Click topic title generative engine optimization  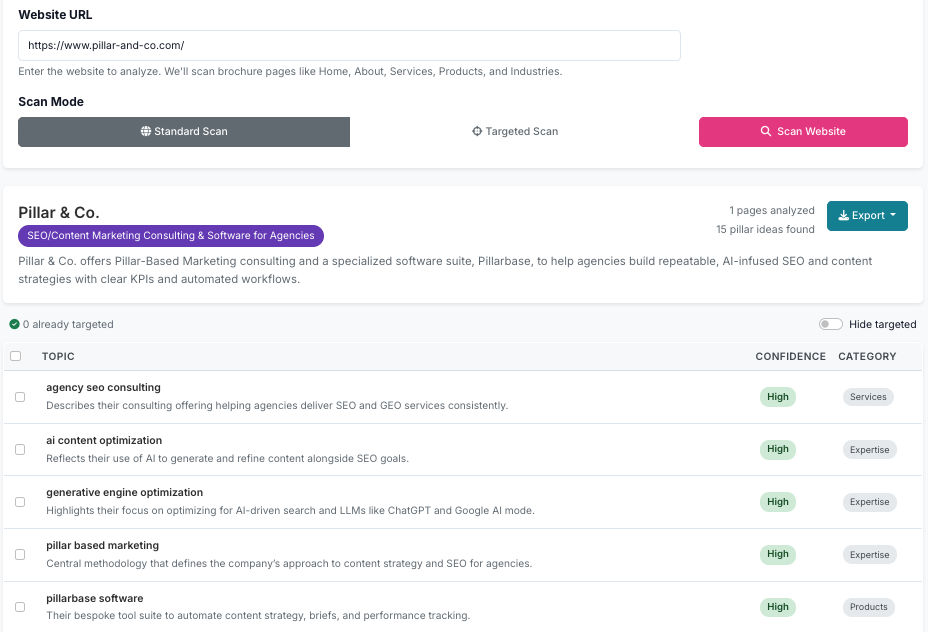tap(124, 492)
